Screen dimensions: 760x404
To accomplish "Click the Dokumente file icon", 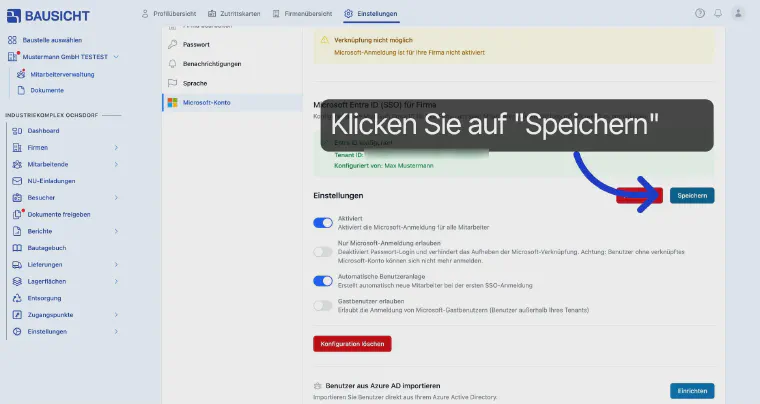I will click(x=21, y=90).
